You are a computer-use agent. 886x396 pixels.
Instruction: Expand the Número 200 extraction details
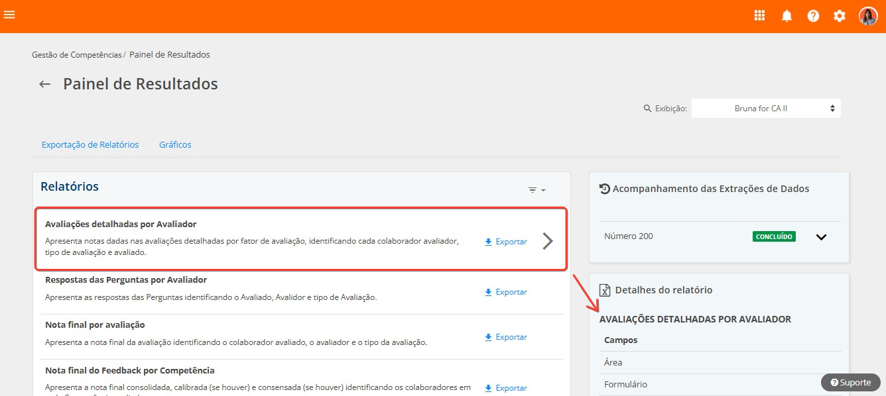(x=821, y=237)
